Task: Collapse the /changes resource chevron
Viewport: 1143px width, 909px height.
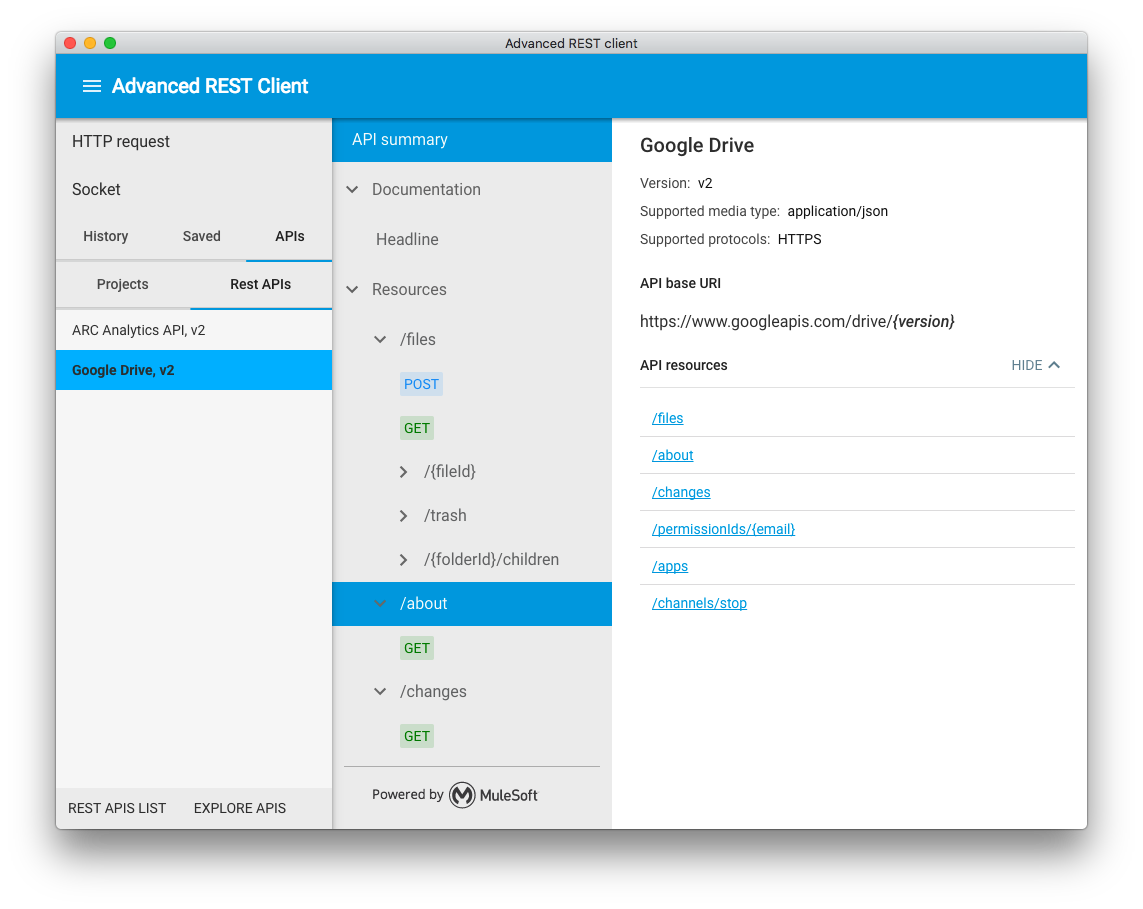Action: [x=380, y=692]
